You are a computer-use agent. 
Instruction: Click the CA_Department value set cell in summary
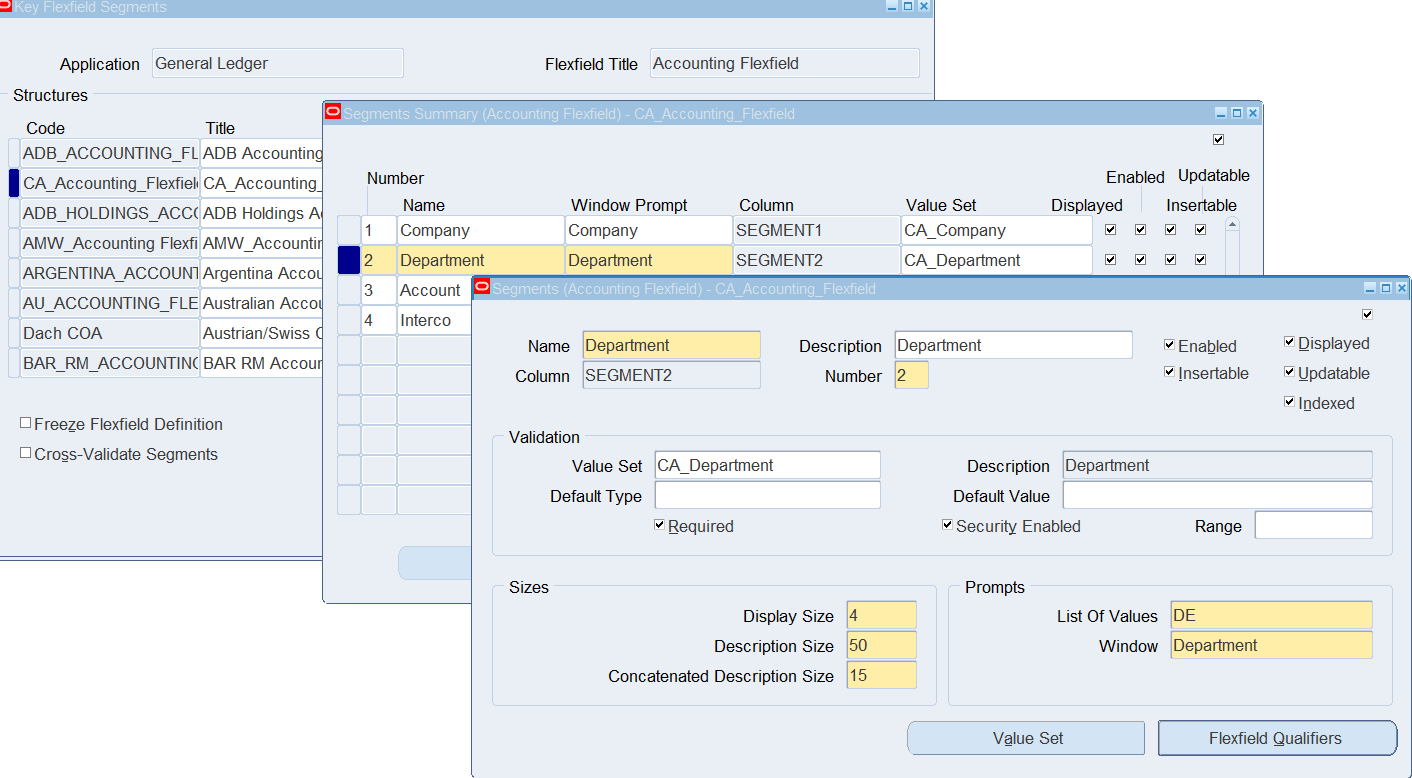[x=997, y=260]
